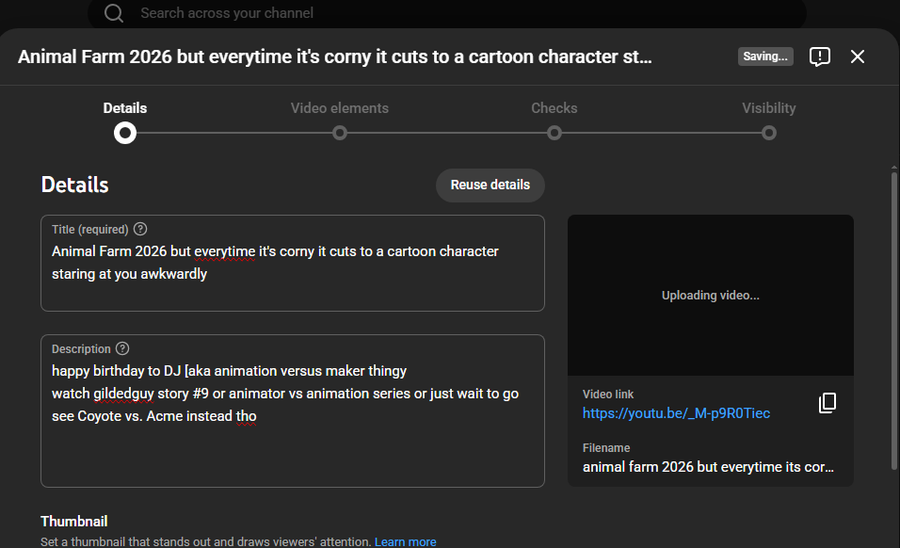Screen dimensions: 900x548
Task: Open the send feedback icon
Action: [x=819, y=57]
